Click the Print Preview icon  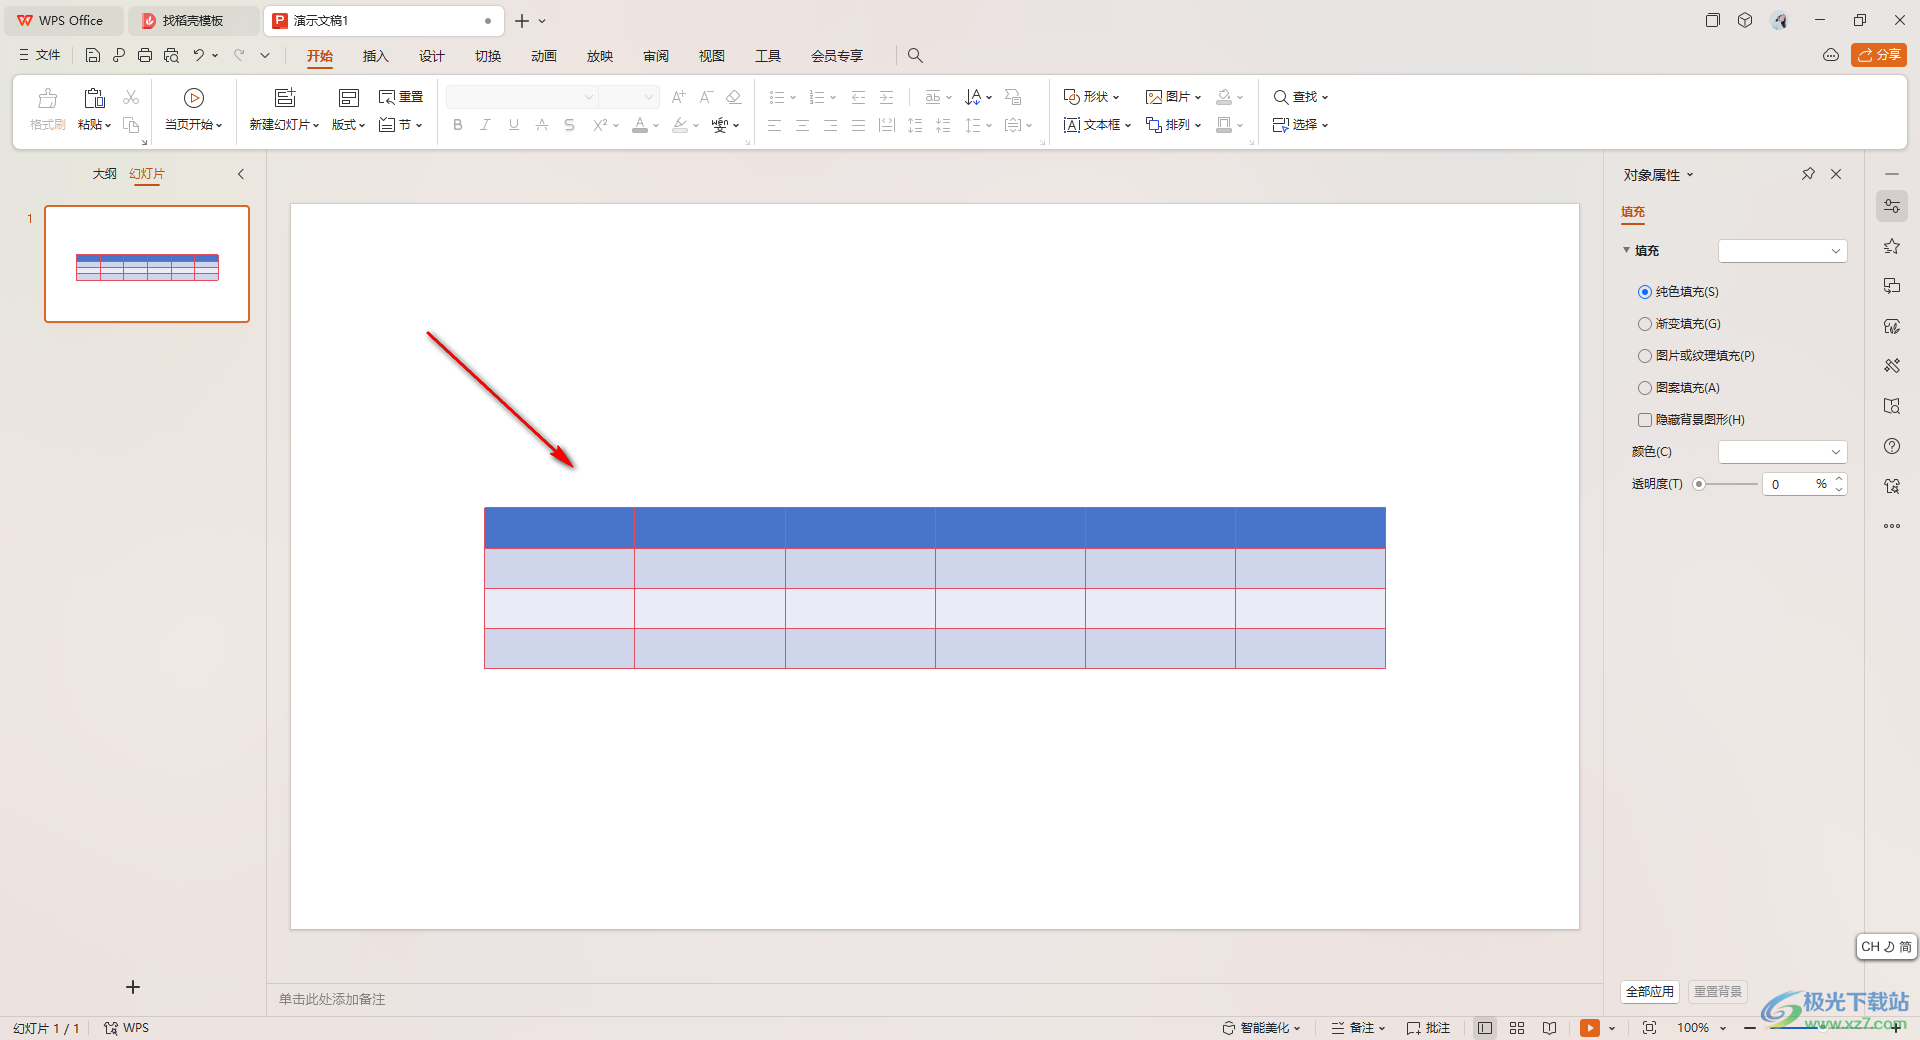(x=171, y=55)
